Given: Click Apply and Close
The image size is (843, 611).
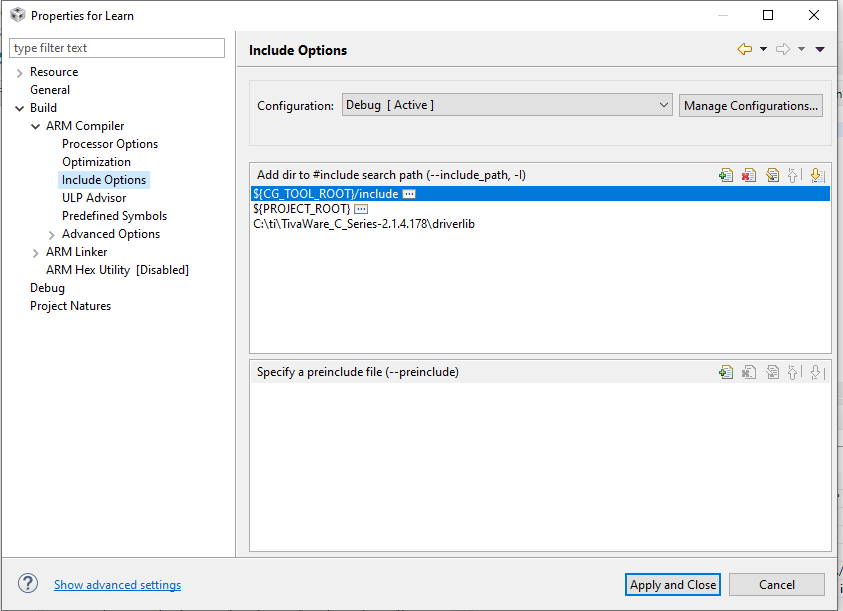Looking at the screenshot, I should point(672,584).
